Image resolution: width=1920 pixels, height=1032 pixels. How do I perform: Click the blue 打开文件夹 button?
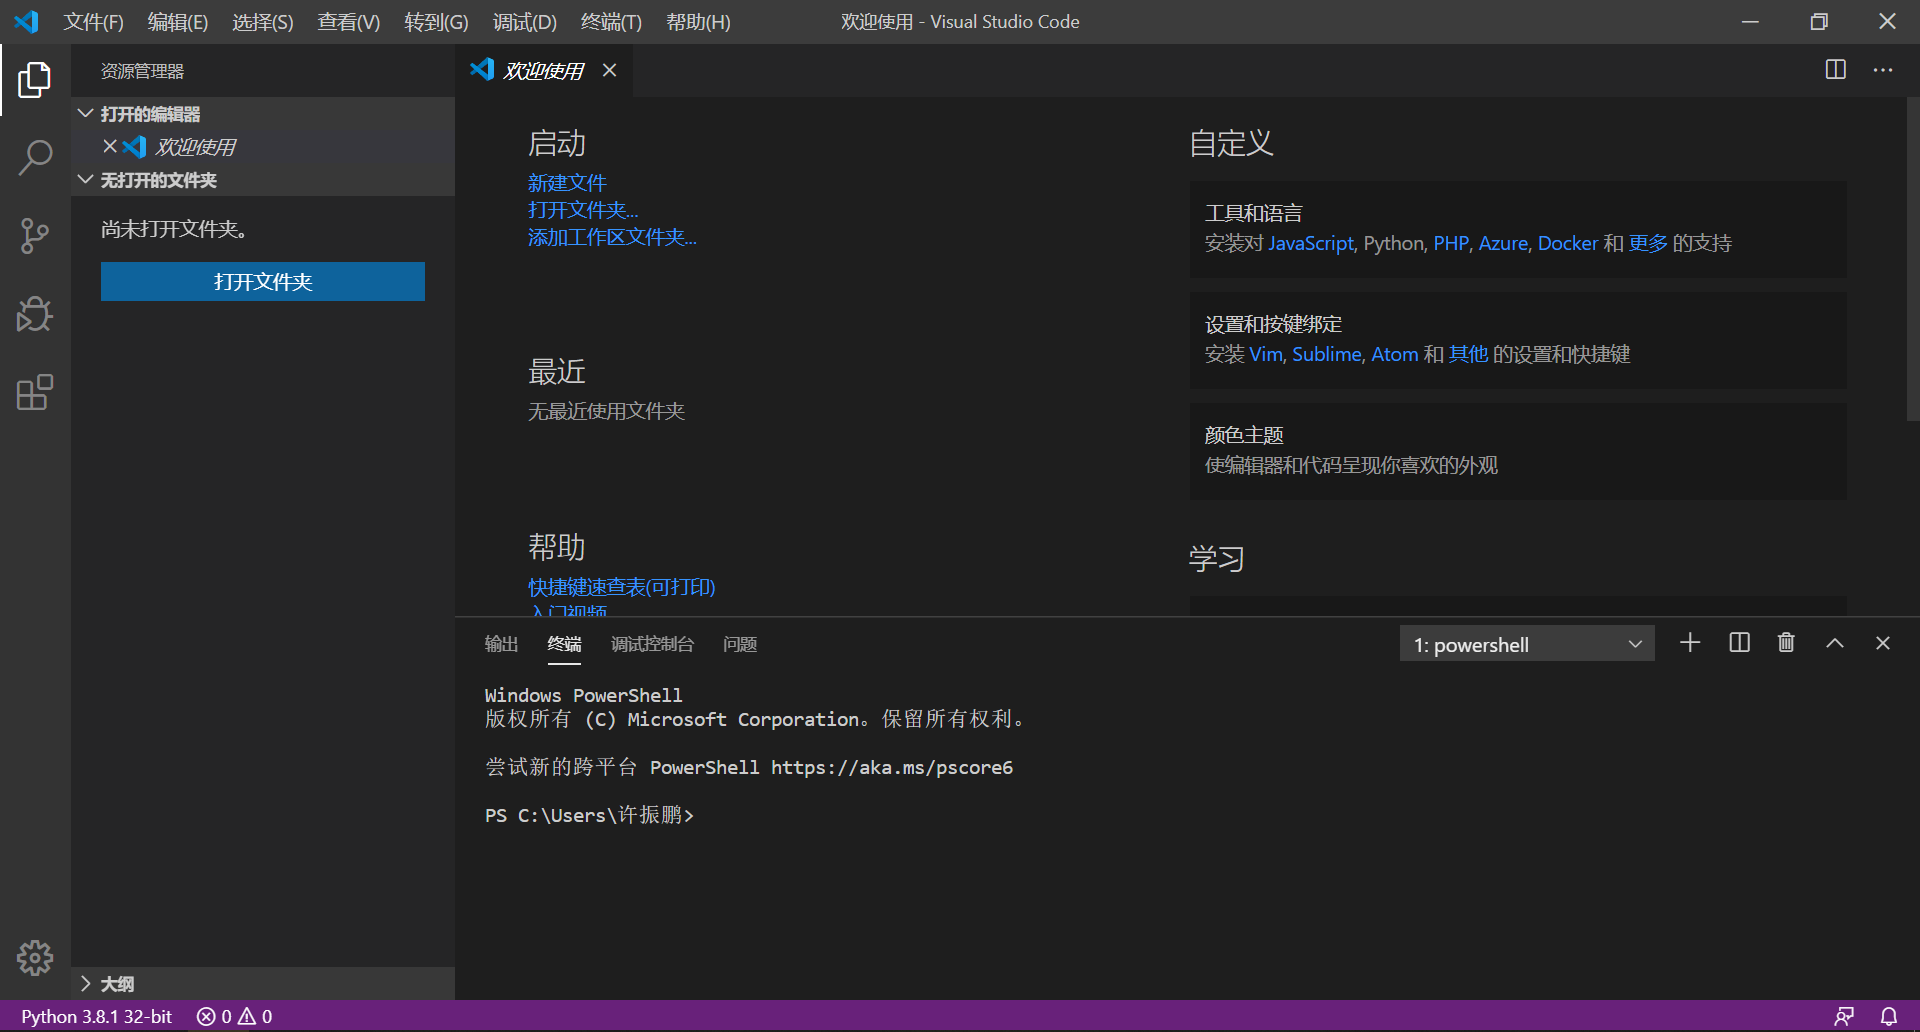coord(263,282)
